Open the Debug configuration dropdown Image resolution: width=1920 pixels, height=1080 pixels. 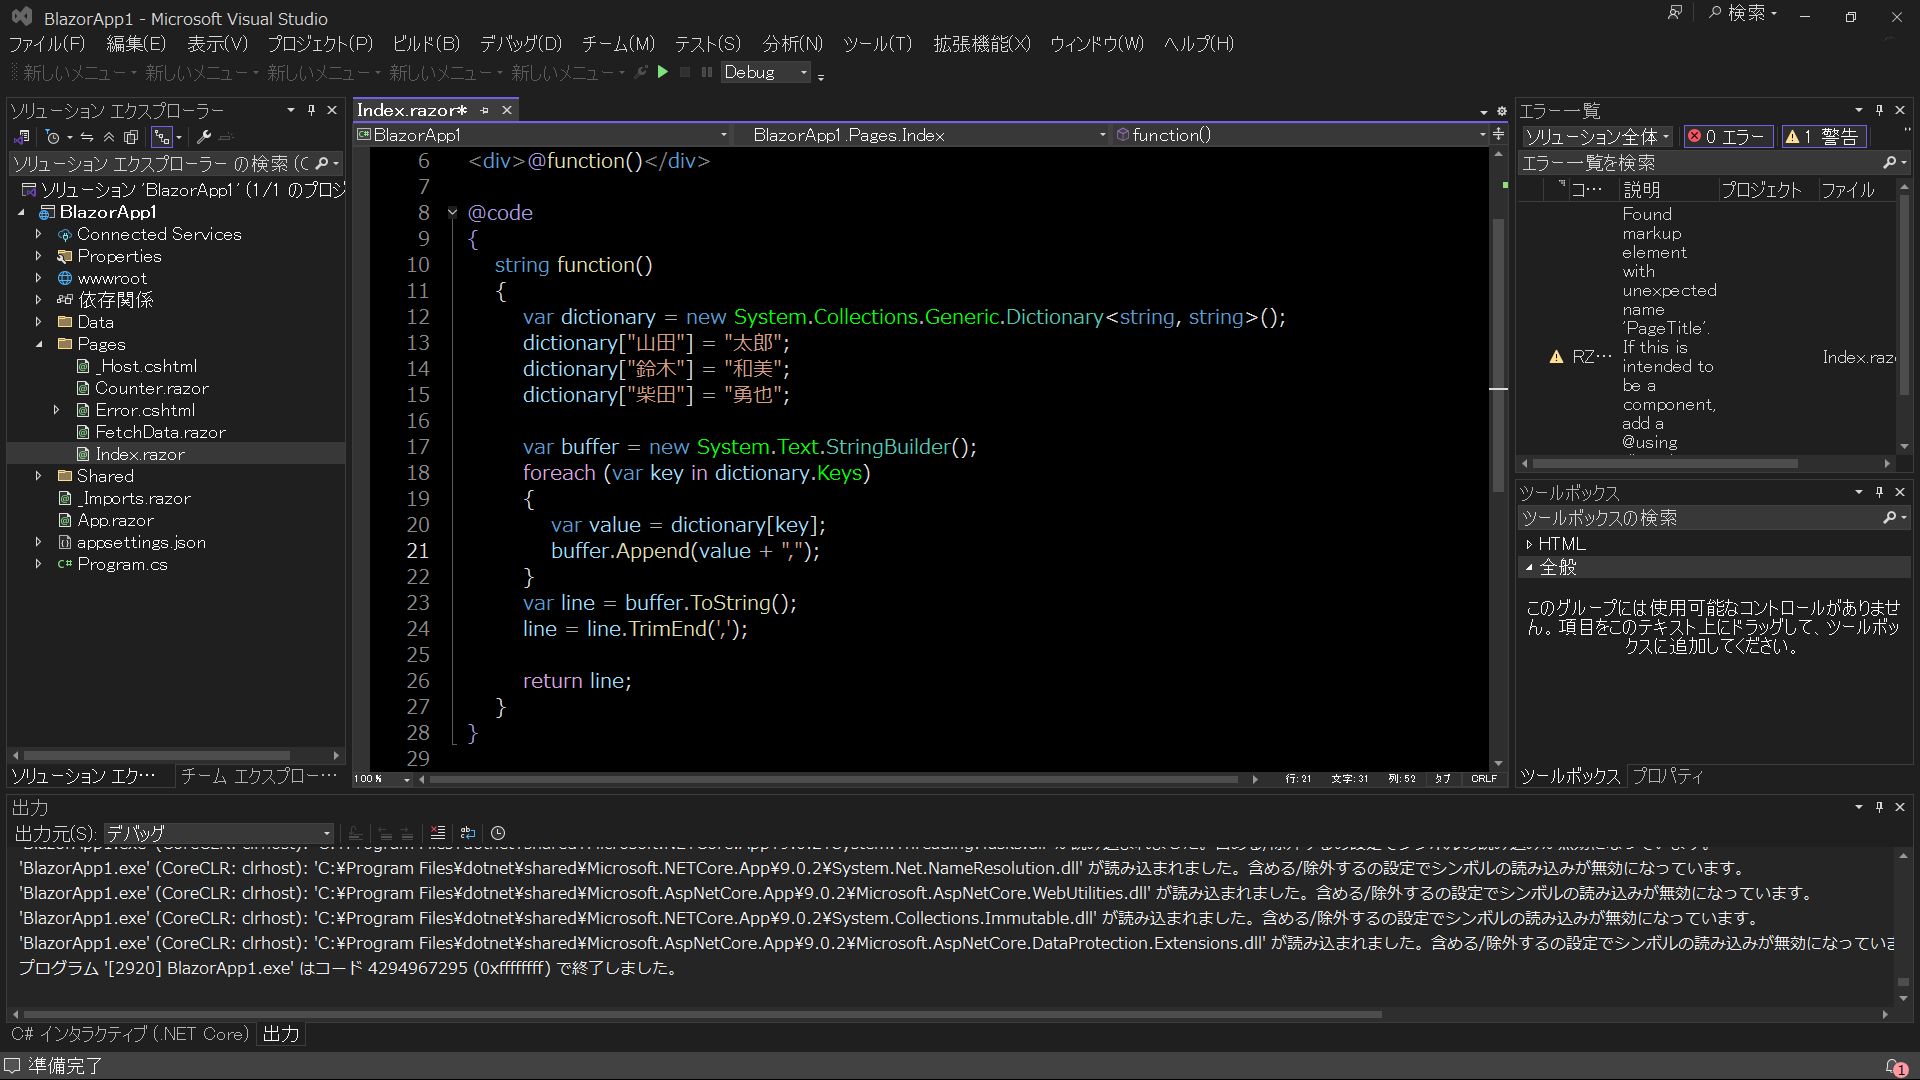pyautogui.click(x=765, y=72)
